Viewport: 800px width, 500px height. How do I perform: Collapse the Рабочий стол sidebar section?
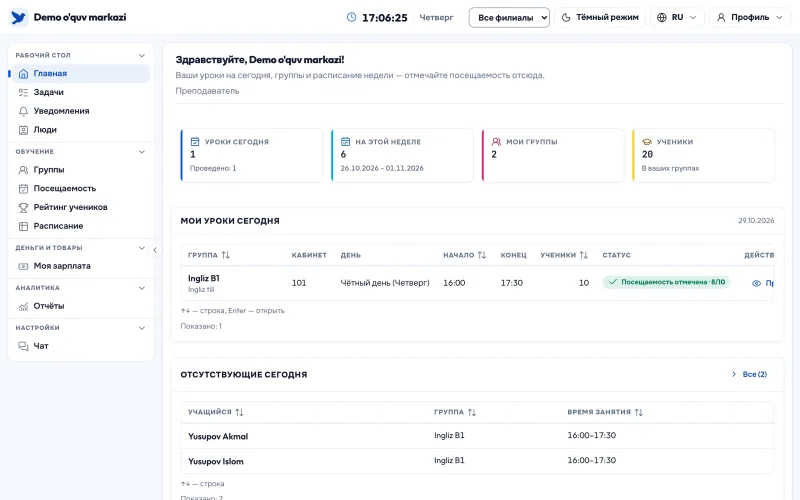point(142,55)
